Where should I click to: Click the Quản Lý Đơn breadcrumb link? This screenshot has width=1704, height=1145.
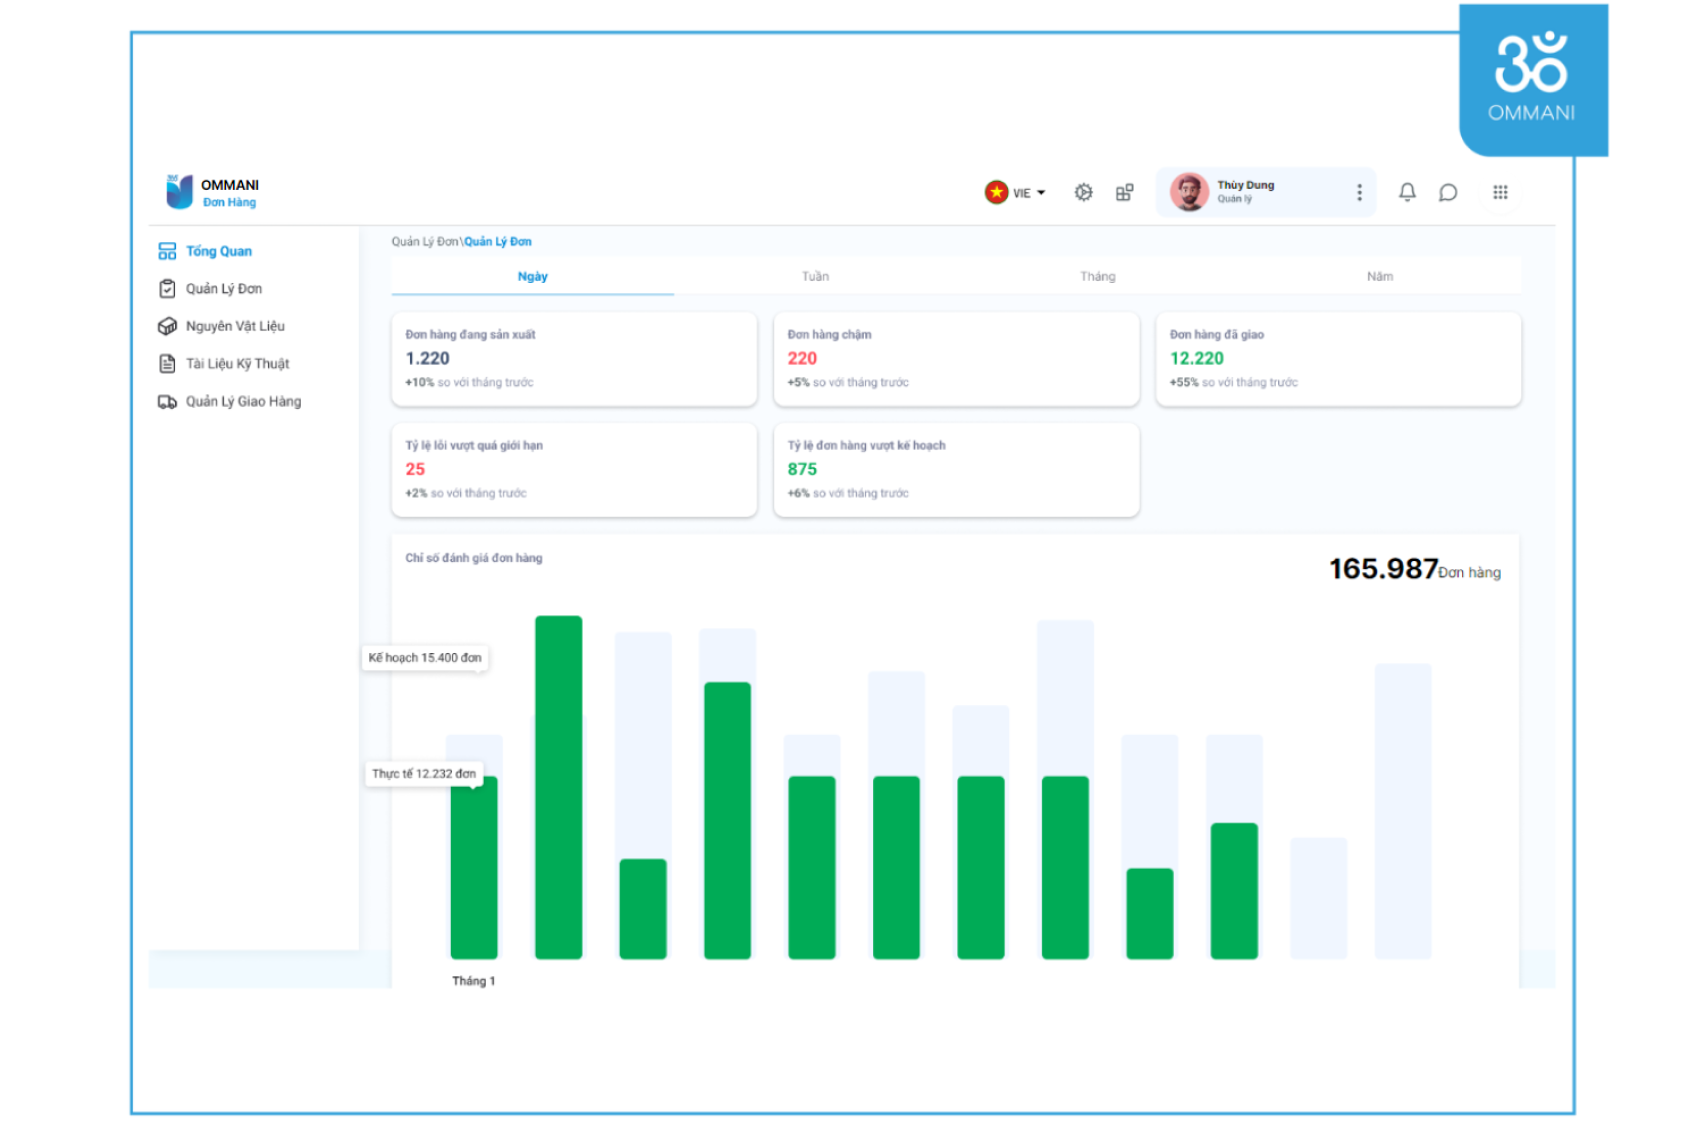tap(497, 241)
